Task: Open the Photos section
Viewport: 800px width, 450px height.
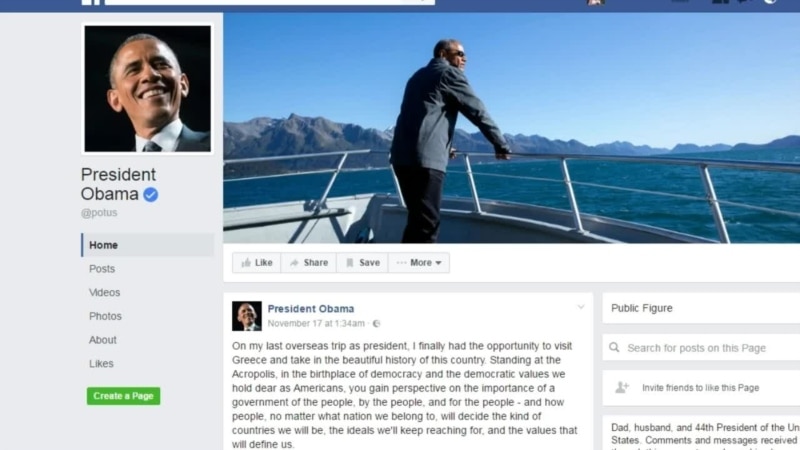Action: coord(105,316)
